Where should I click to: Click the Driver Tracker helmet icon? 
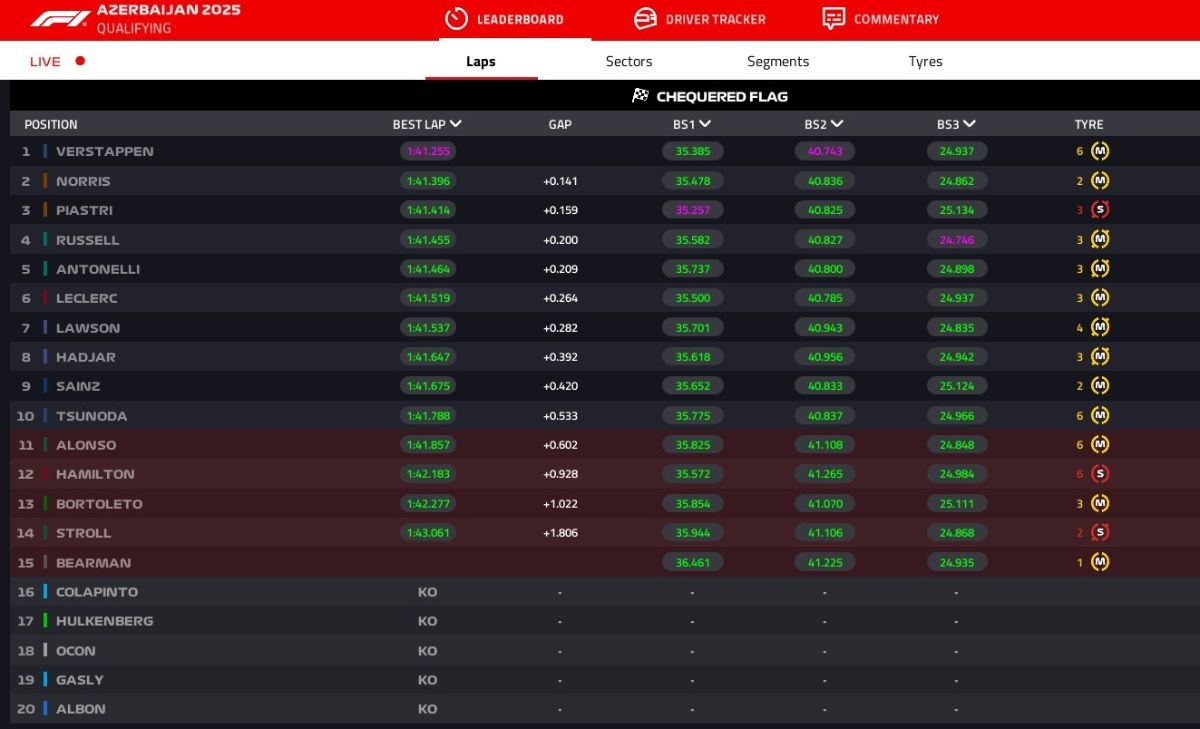click(645, 19)
